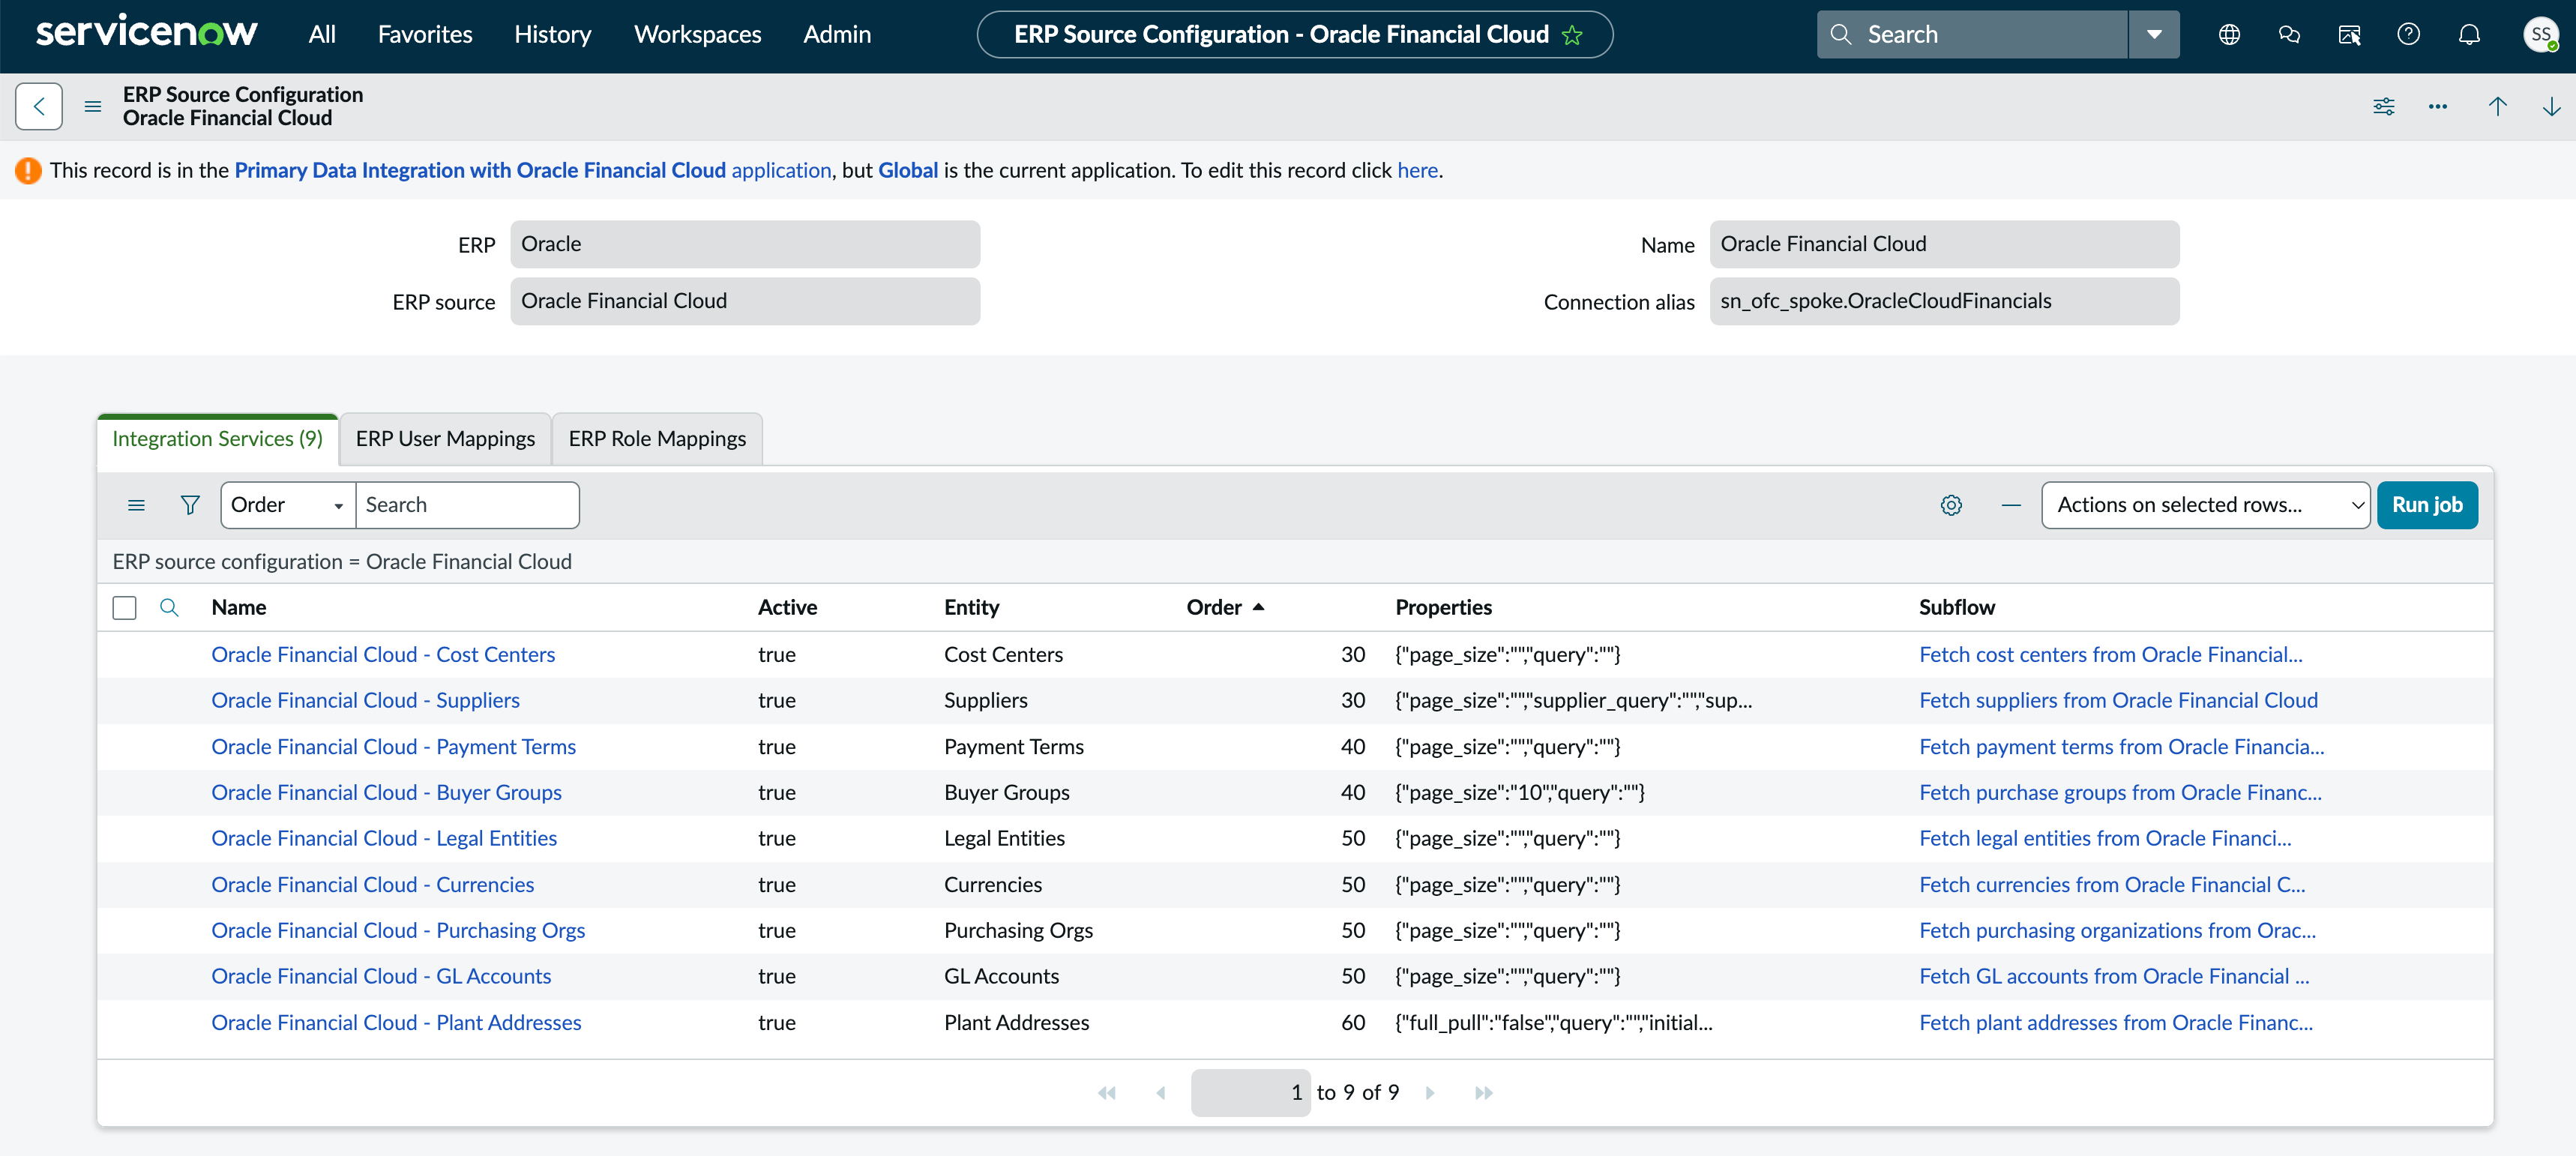This screenshot has width=2576, height=1156.
Task: Open Oracle Financial Cloud - Plant Addresses
Action: pyautogui.click(x=396, y=1022)
